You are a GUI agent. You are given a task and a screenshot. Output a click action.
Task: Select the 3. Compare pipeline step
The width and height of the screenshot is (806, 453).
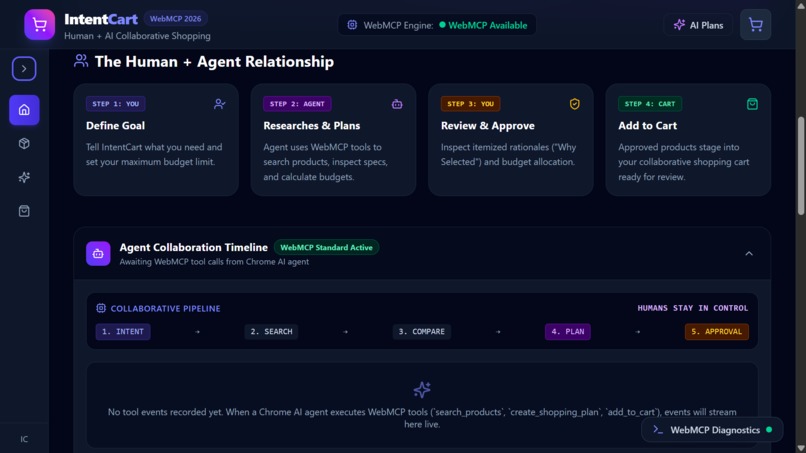pos(422,332)
